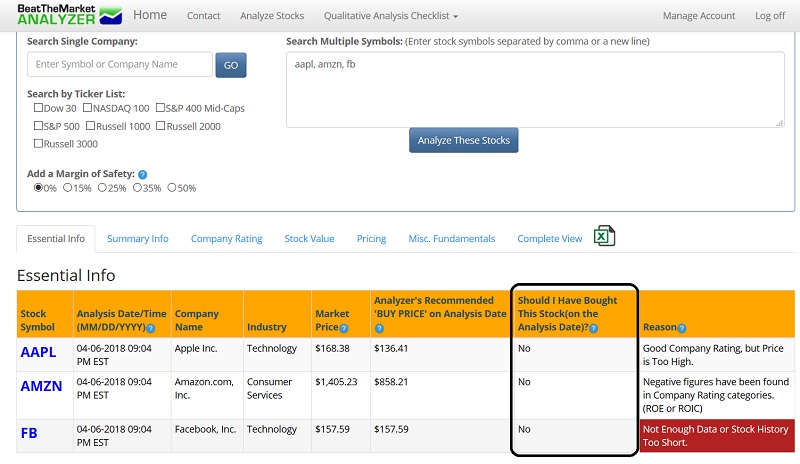This screenshot has height=464, width=800.
Task: Click the Company Name column header
Action: coord(207,314)
